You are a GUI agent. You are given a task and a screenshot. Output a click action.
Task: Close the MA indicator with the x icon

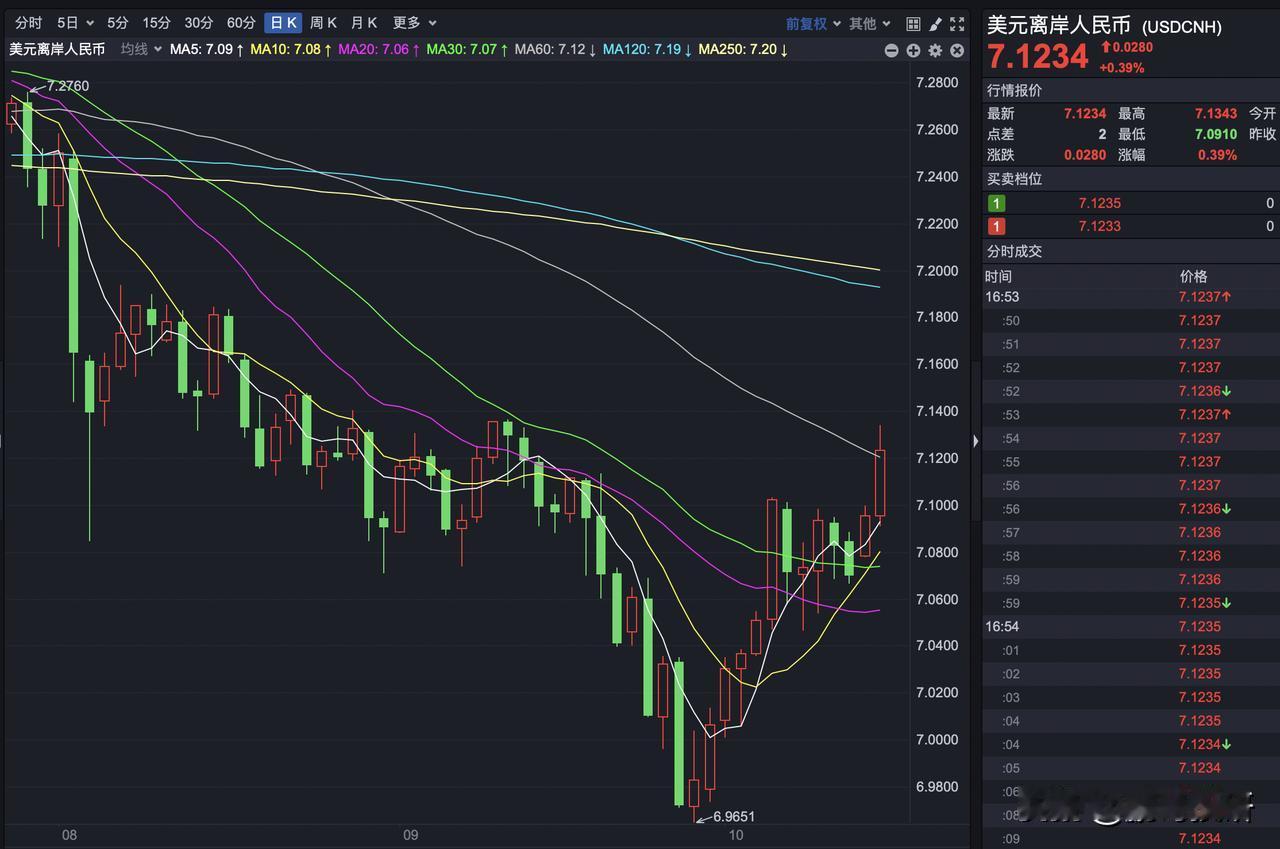point(957,50)
